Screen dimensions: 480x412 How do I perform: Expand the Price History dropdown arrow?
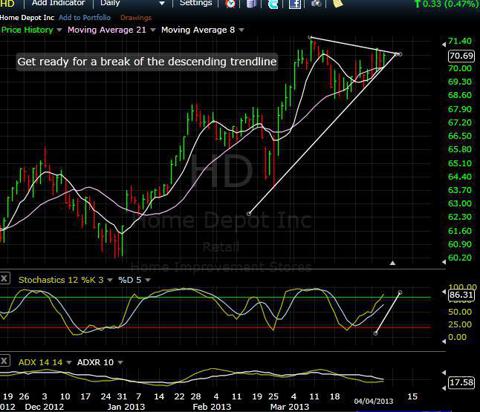click(x=59, y=30)
